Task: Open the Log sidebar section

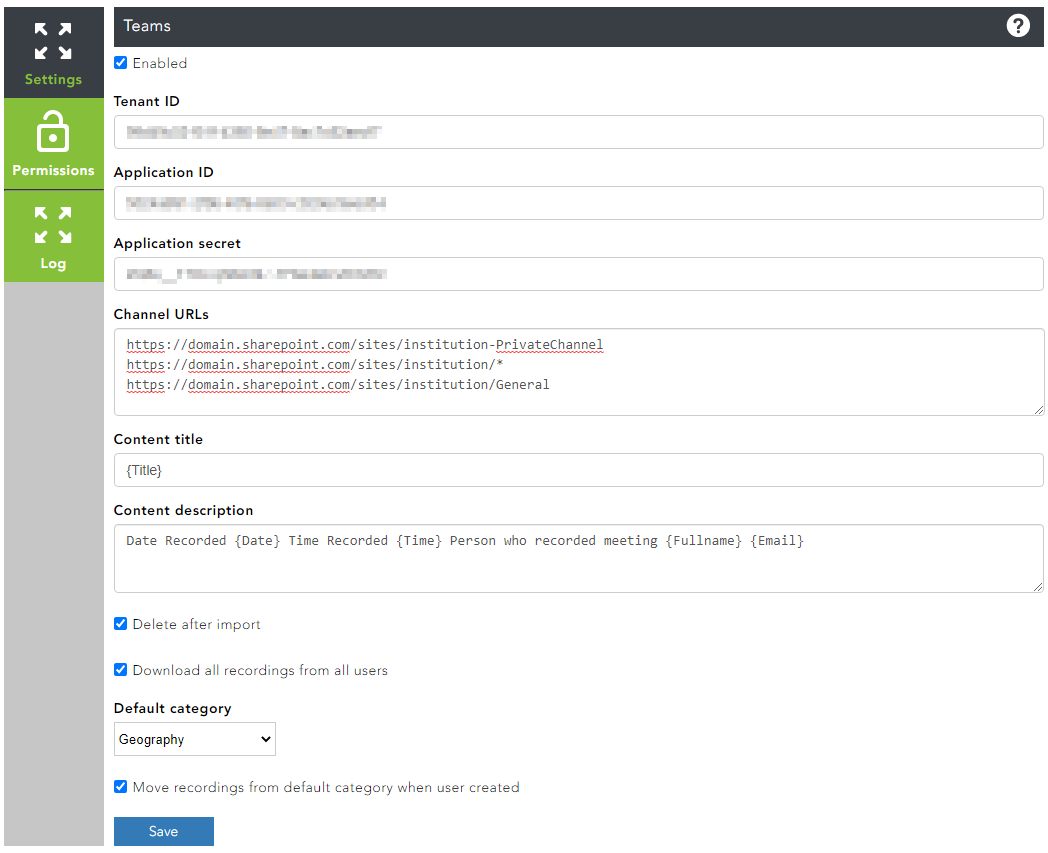Action: pos(53,237)
